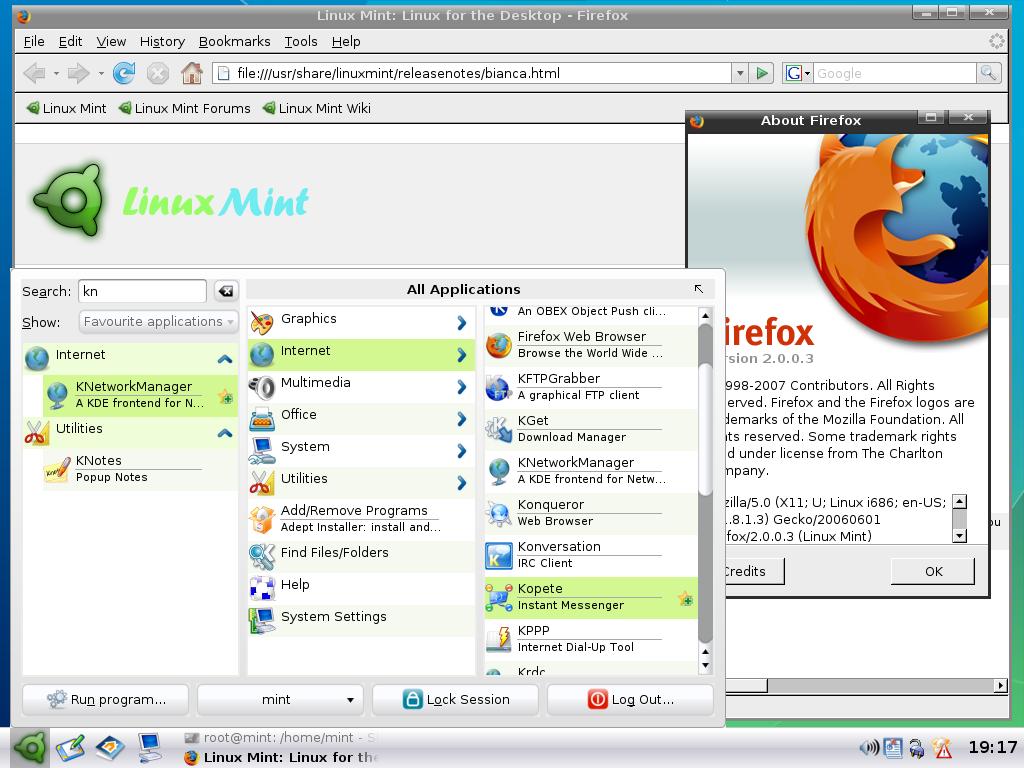This screenshot has width=1024, height=768.
Task: Reload the page with the refresh icon
Action: point(123,73)
